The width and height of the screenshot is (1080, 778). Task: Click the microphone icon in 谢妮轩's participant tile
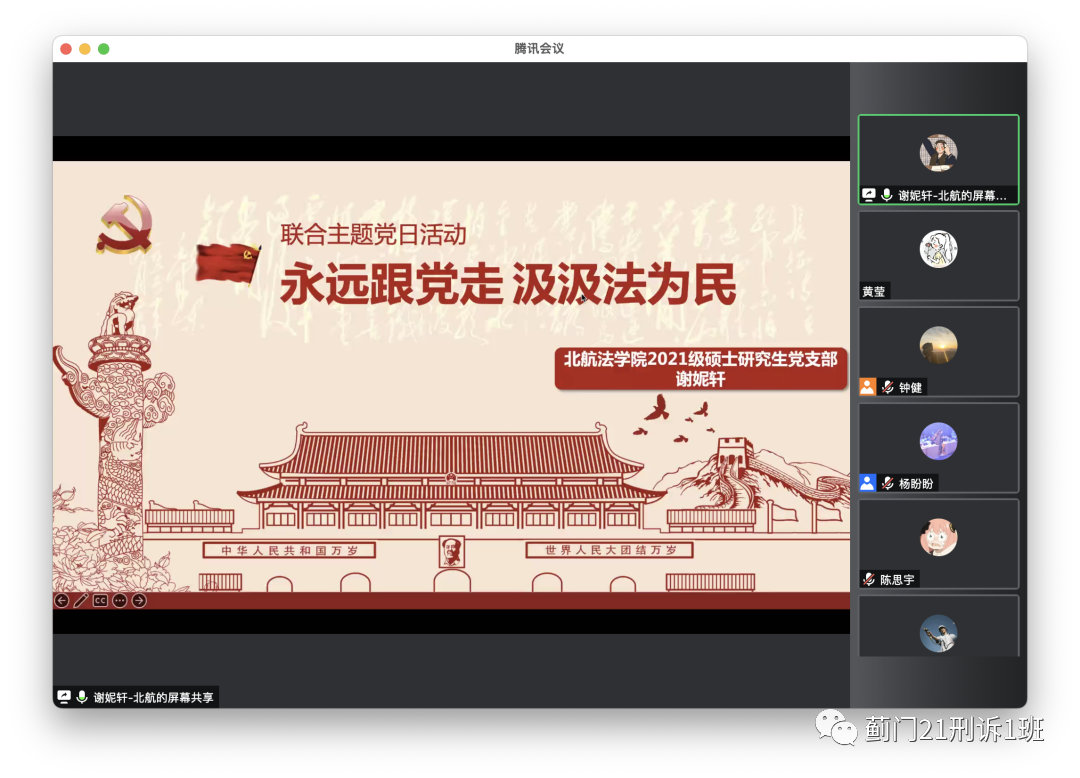pyautogui.click(x=887, y=195)
